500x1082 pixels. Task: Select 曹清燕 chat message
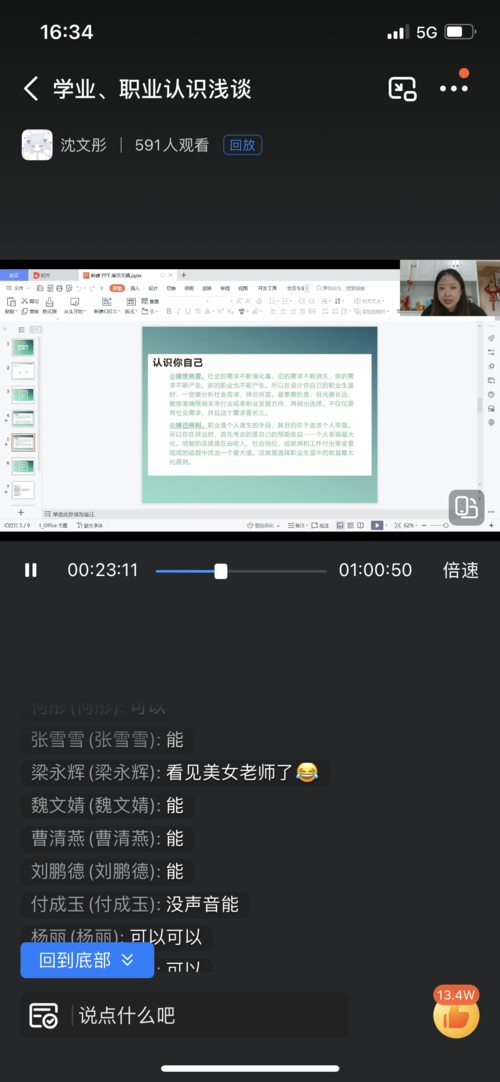click(x=108, y=838)
